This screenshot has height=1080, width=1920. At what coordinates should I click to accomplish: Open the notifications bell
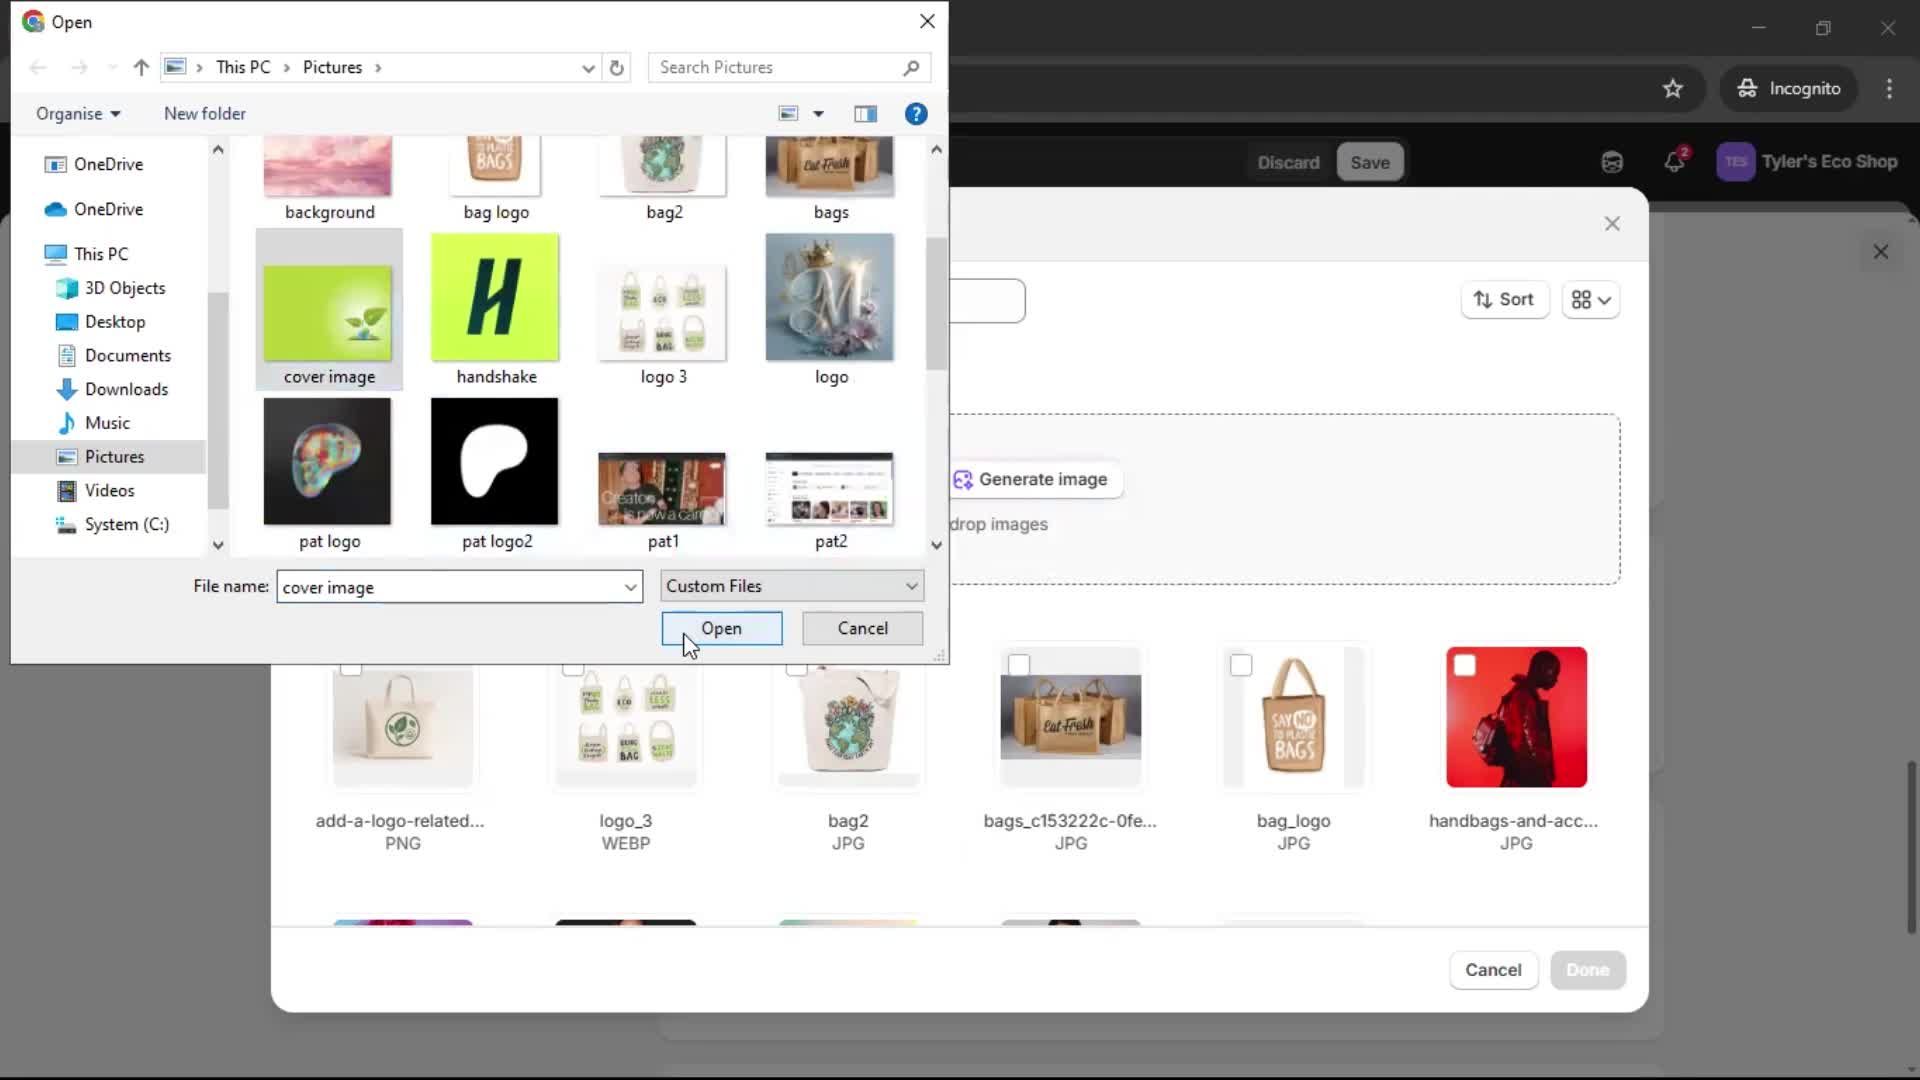point(1673,161)
